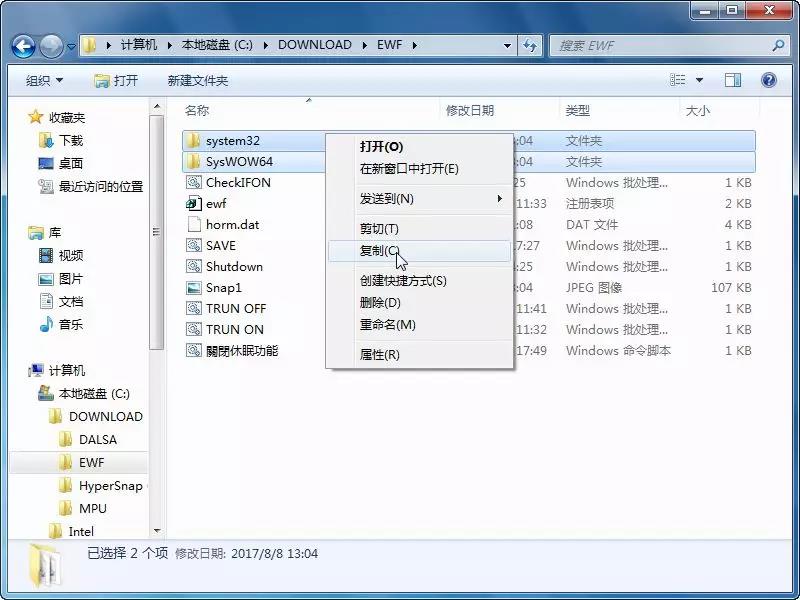
Task: Choose 属性(R) in the context menu
Action: [x=380, y=355]
